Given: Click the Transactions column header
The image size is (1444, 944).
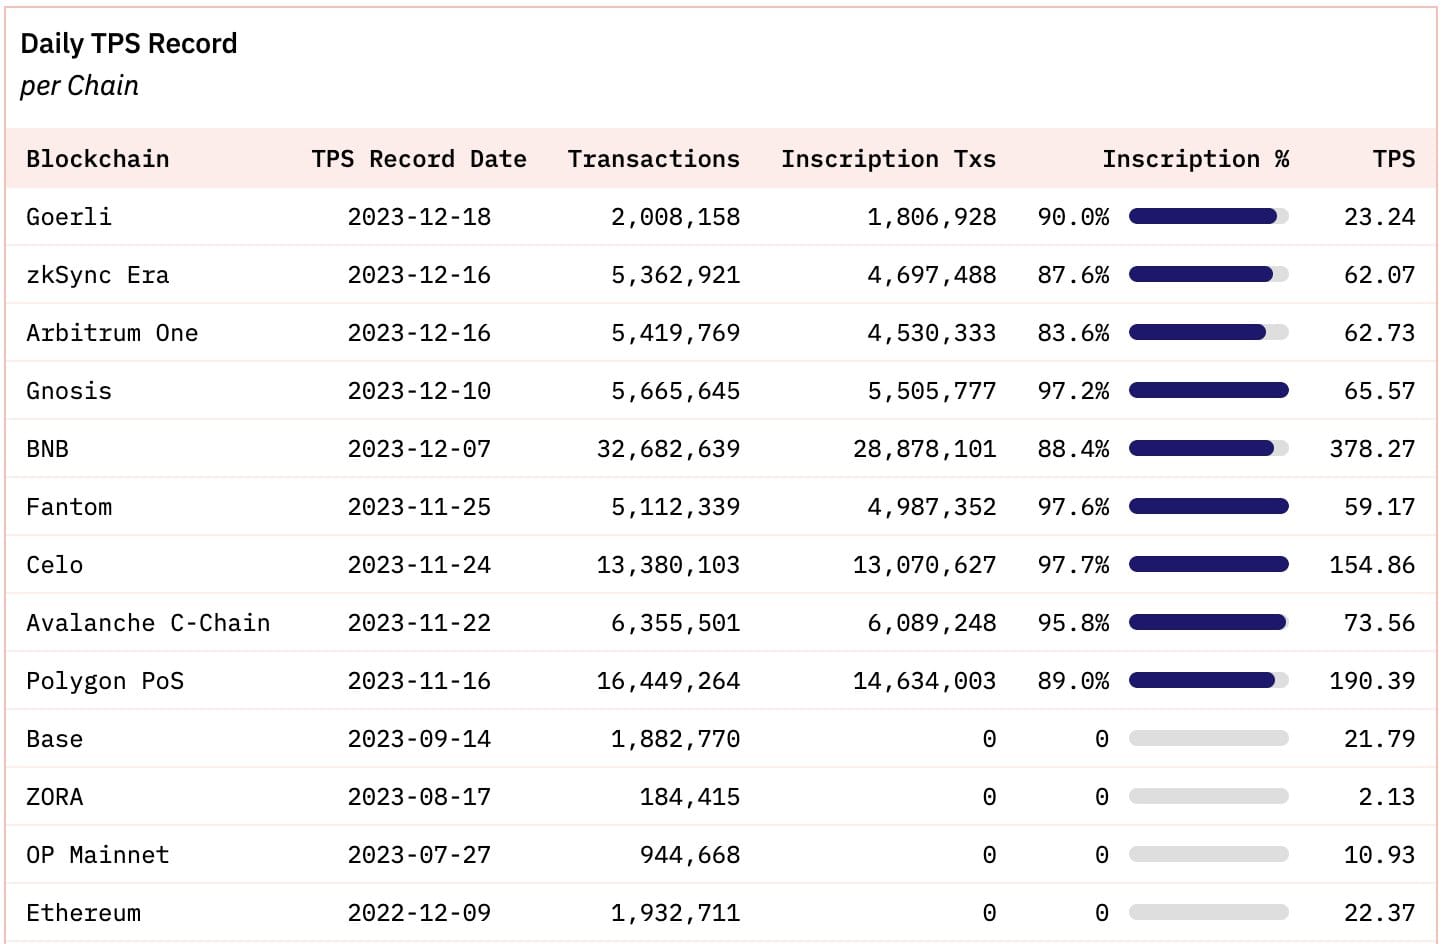Looking at the screenshot, I should tap(653, 159).
